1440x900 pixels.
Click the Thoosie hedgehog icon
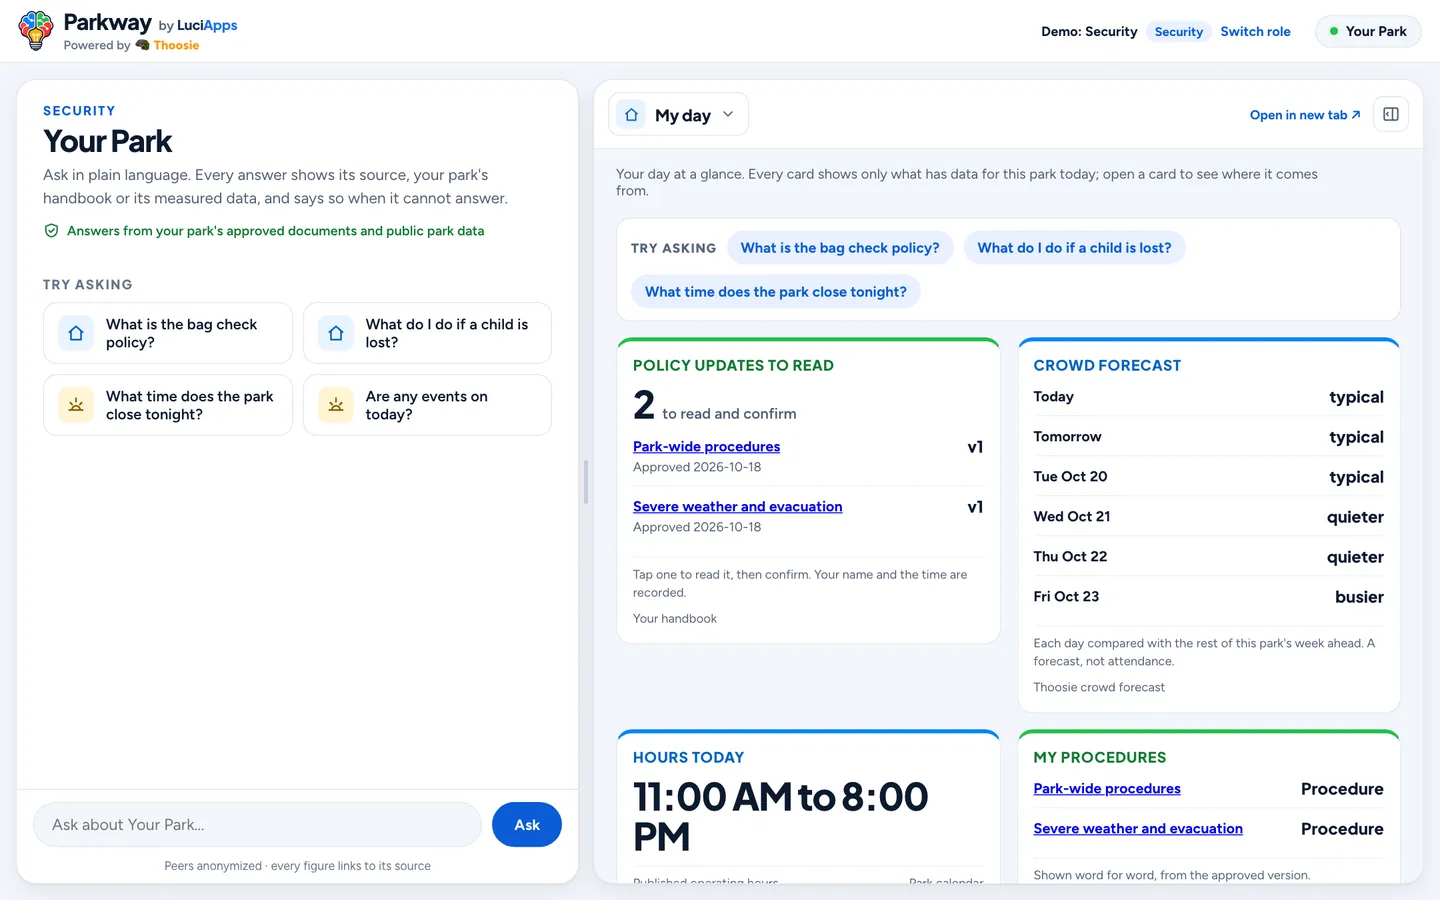point(142,45)
